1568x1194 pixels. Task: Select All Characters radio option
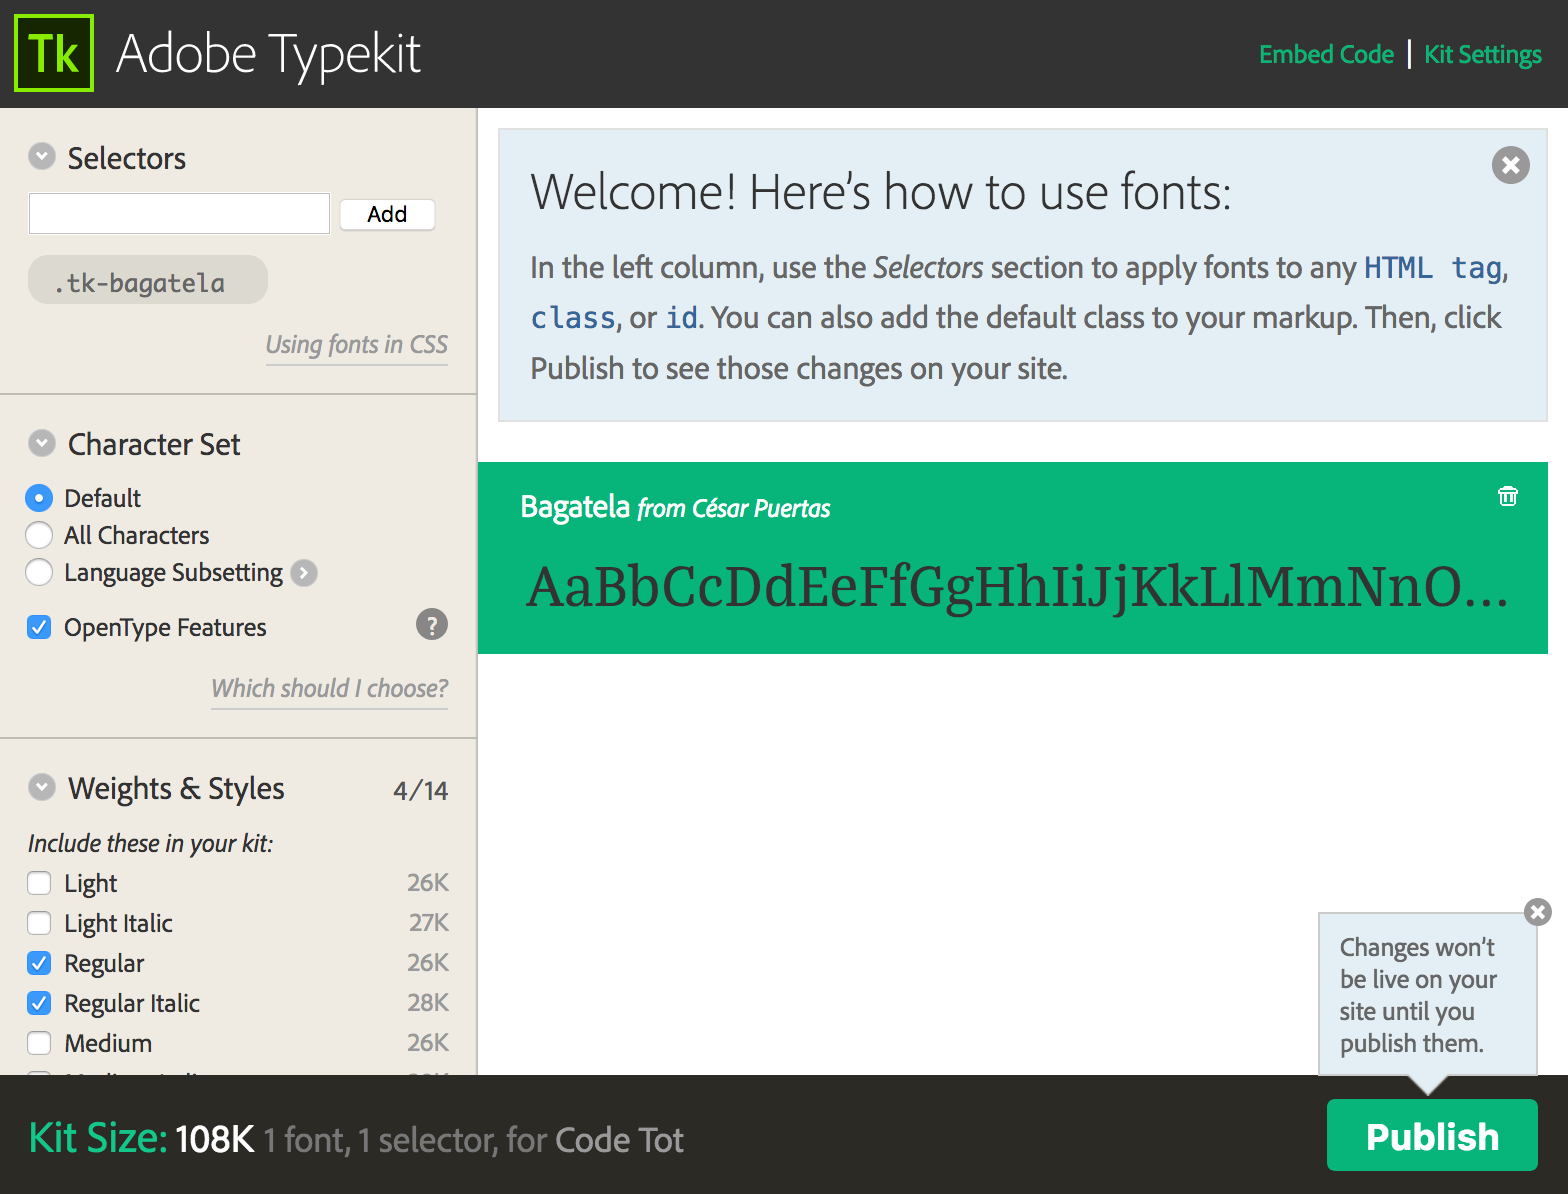tap(39, 535)
